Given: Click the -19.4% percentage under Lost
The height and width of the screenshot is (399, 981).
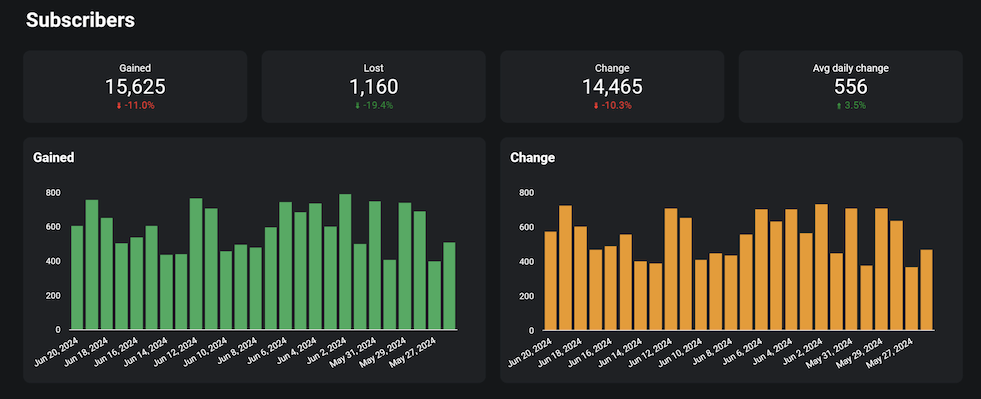Looking at the screenshot, I should click(378, 106).
